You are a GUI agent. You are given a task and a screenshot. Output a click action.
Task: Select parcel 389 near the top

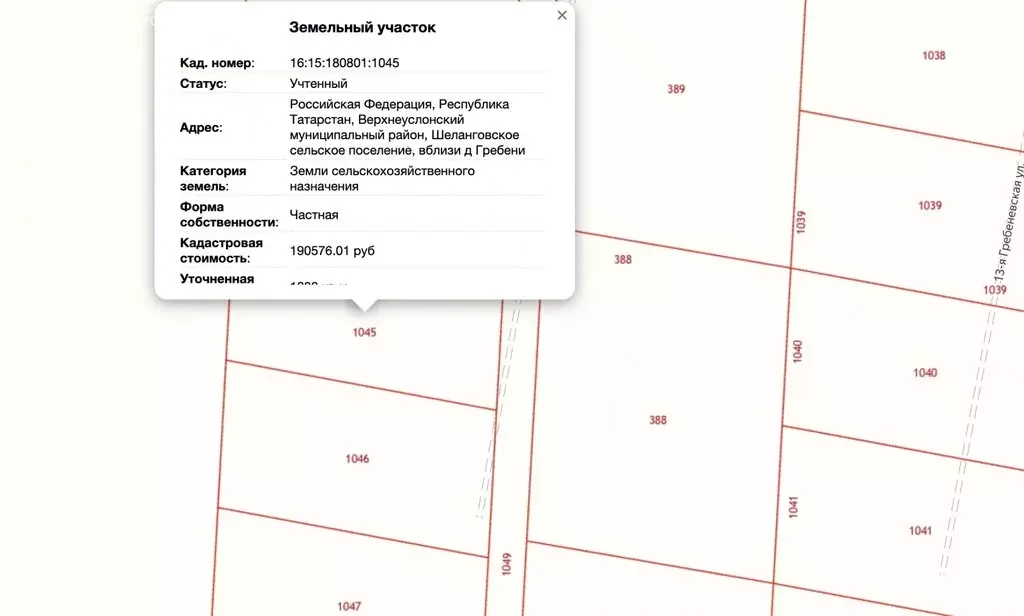(676, 88)
